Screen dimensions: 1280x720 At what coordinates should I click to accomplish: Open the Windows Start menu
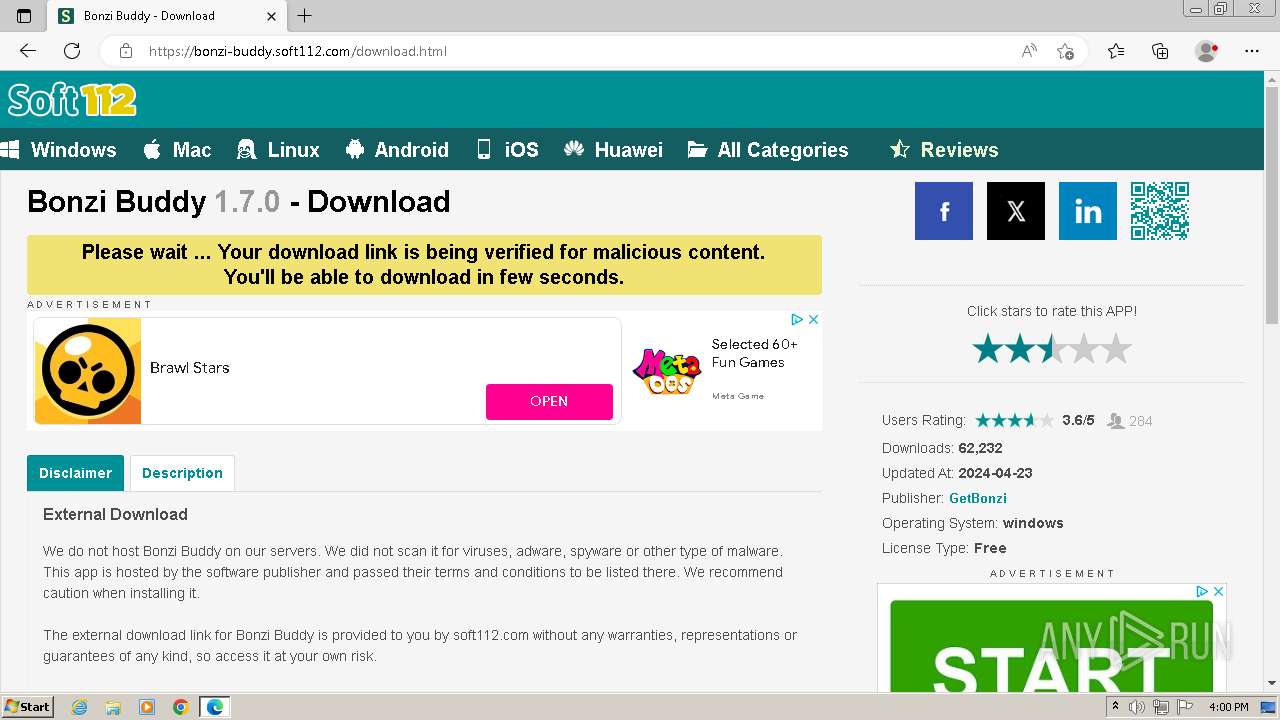tap(27, 706)
